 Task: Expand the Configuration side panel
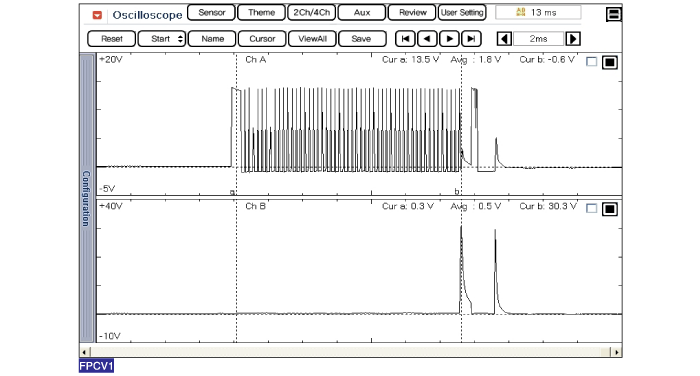coord(87,198)
